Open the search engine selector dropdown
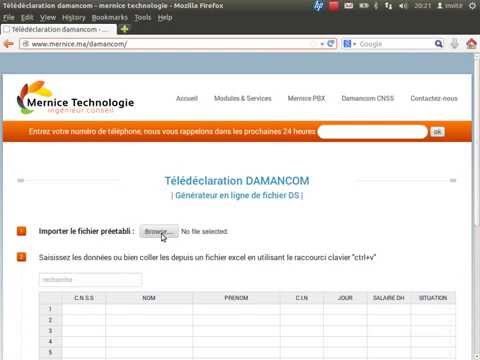 coord(349,44)
